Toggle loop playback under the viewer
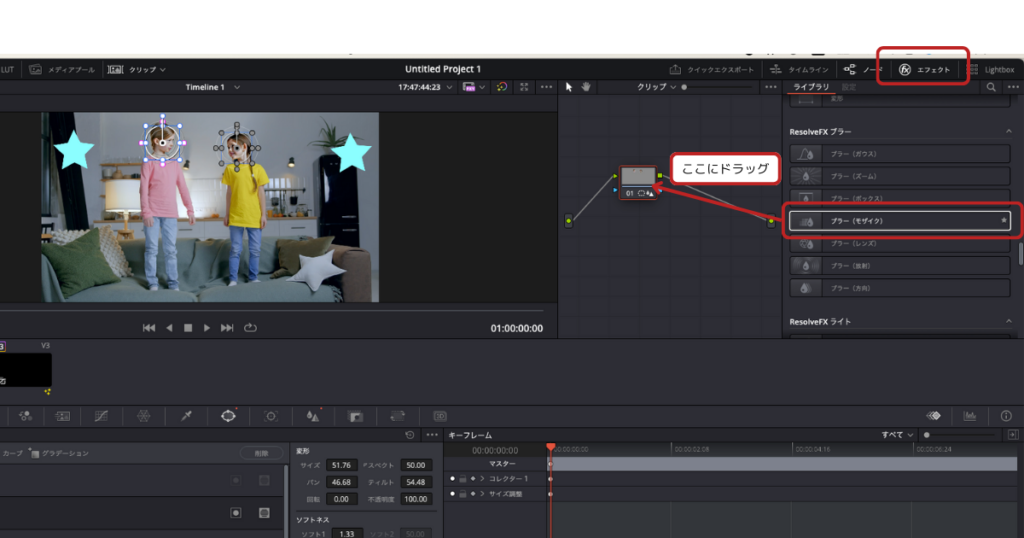 [250, 328]
